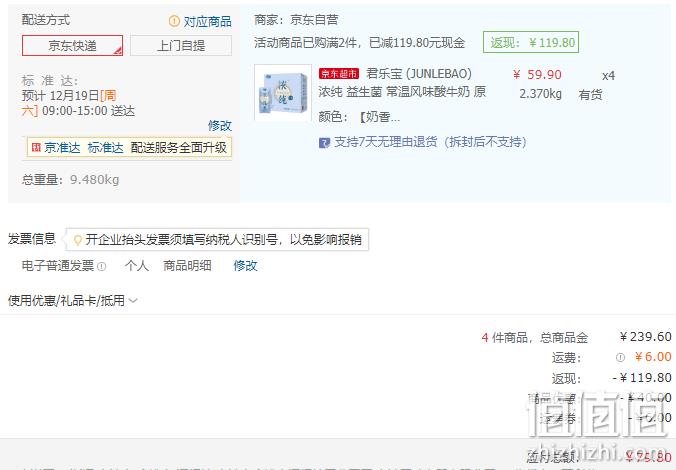Viewport: 676px width, 470px height.
Task: Click the lightbulb tip icon in invoice notice
Action: click(78, 240)
